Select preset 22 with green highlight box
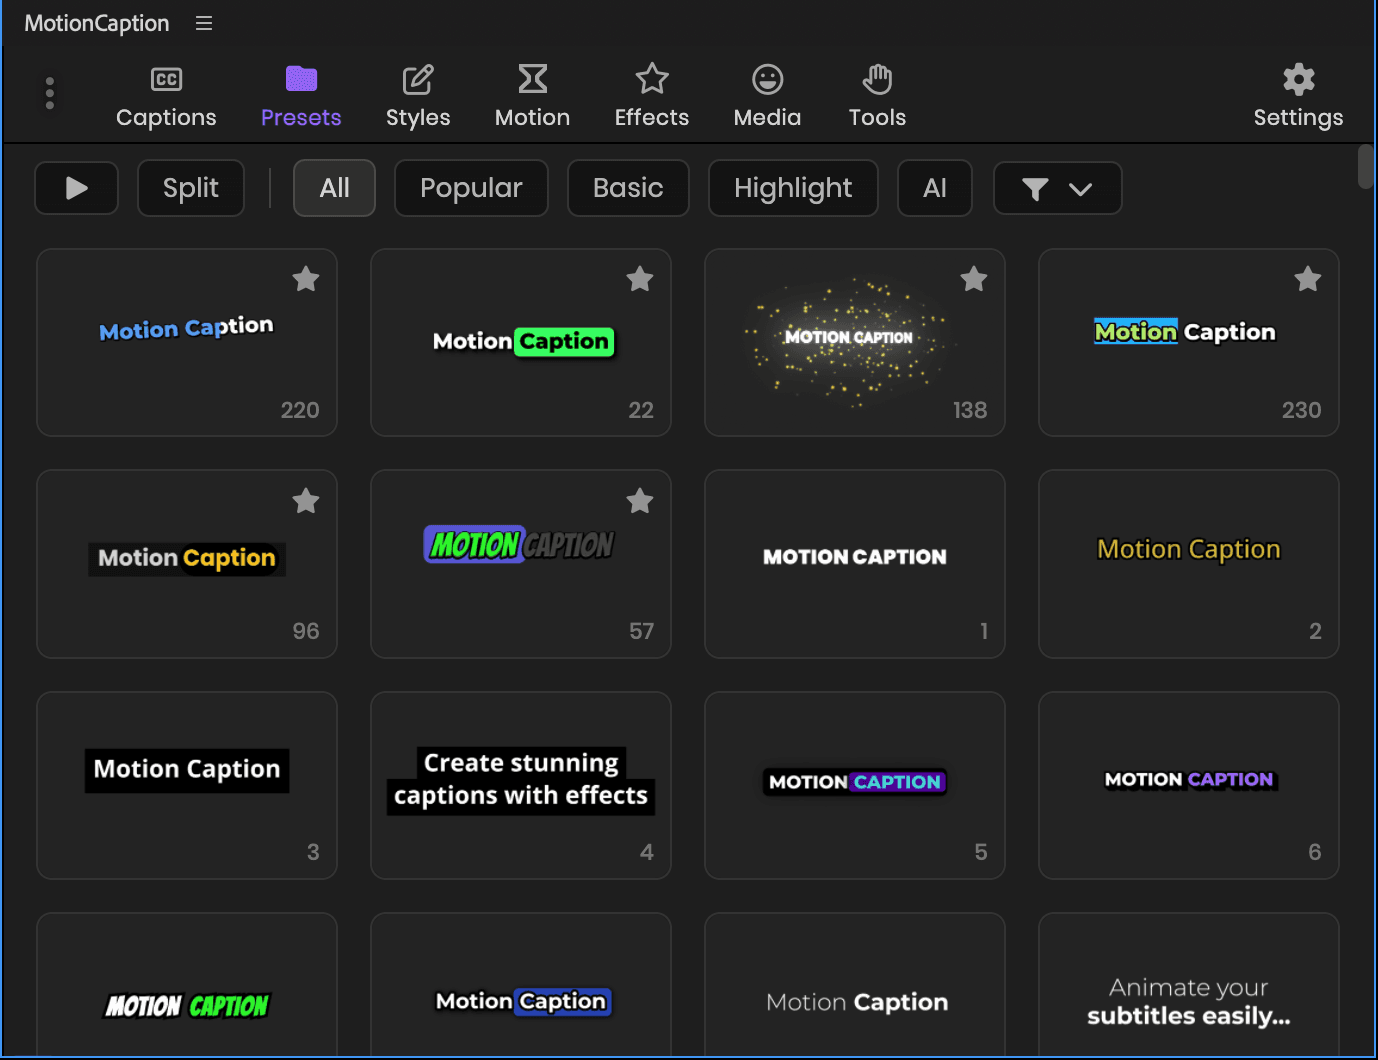 (x=521, y=342)
